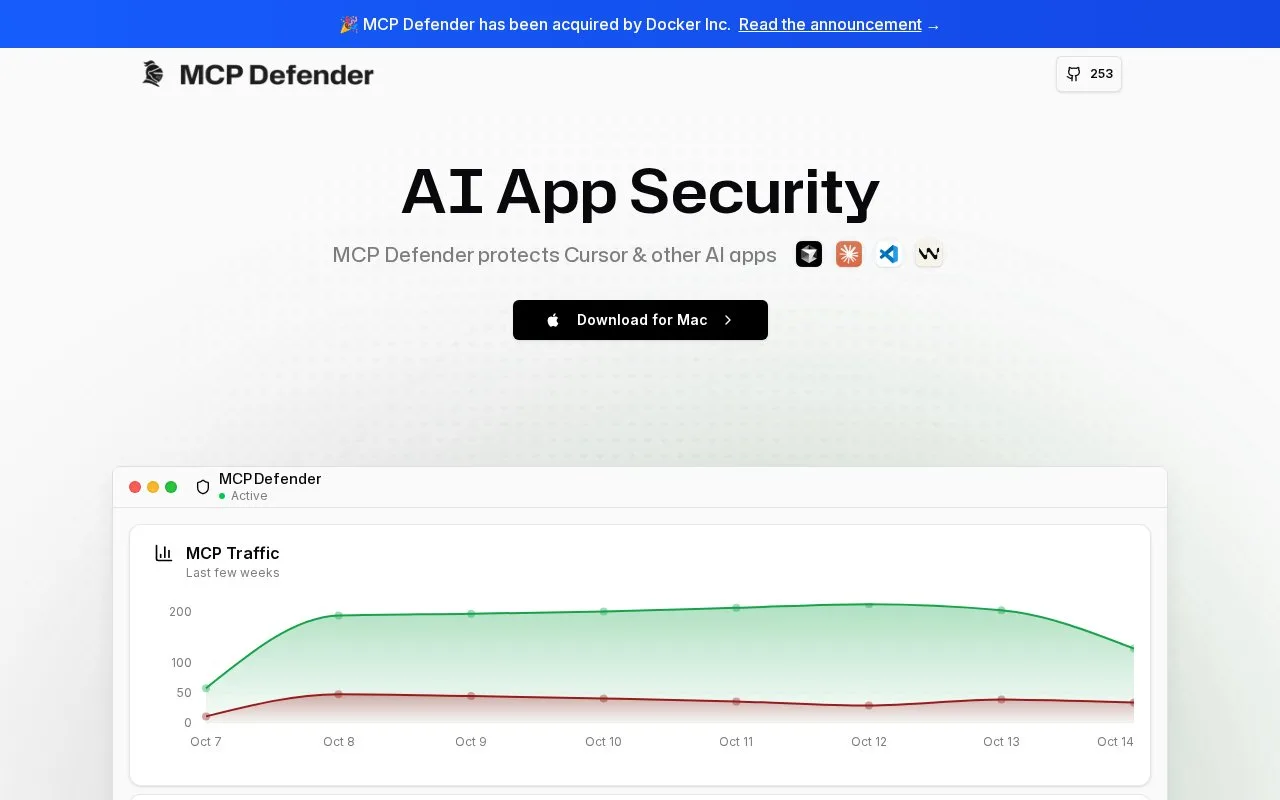The image size is (1280, 800).
Task: Click the Cursor app icon
Action: click(x=809, y=254)
